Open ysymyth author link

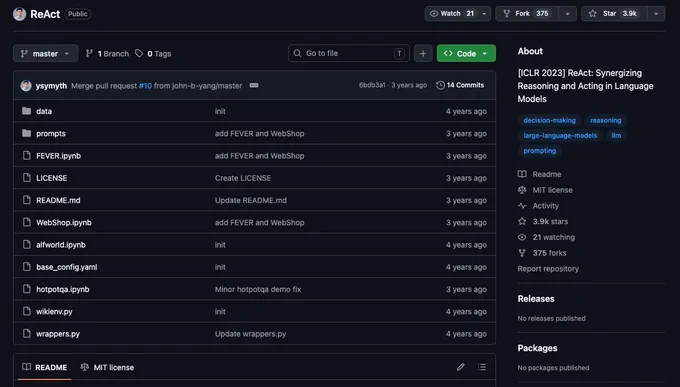pos(51,85)
